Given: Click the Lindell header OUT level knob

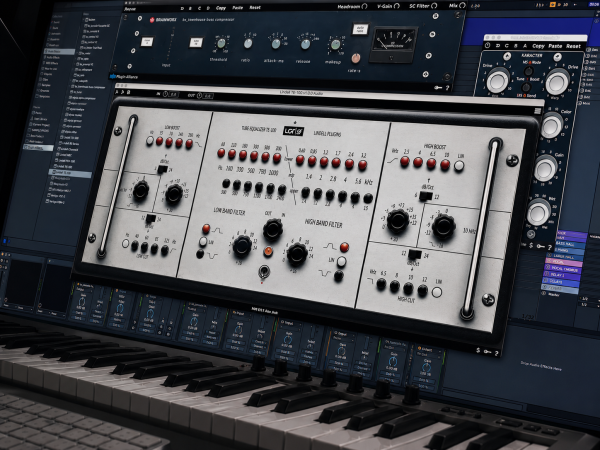Looking at the screenshot, I should pyautogui.click(x=200, y=95).
